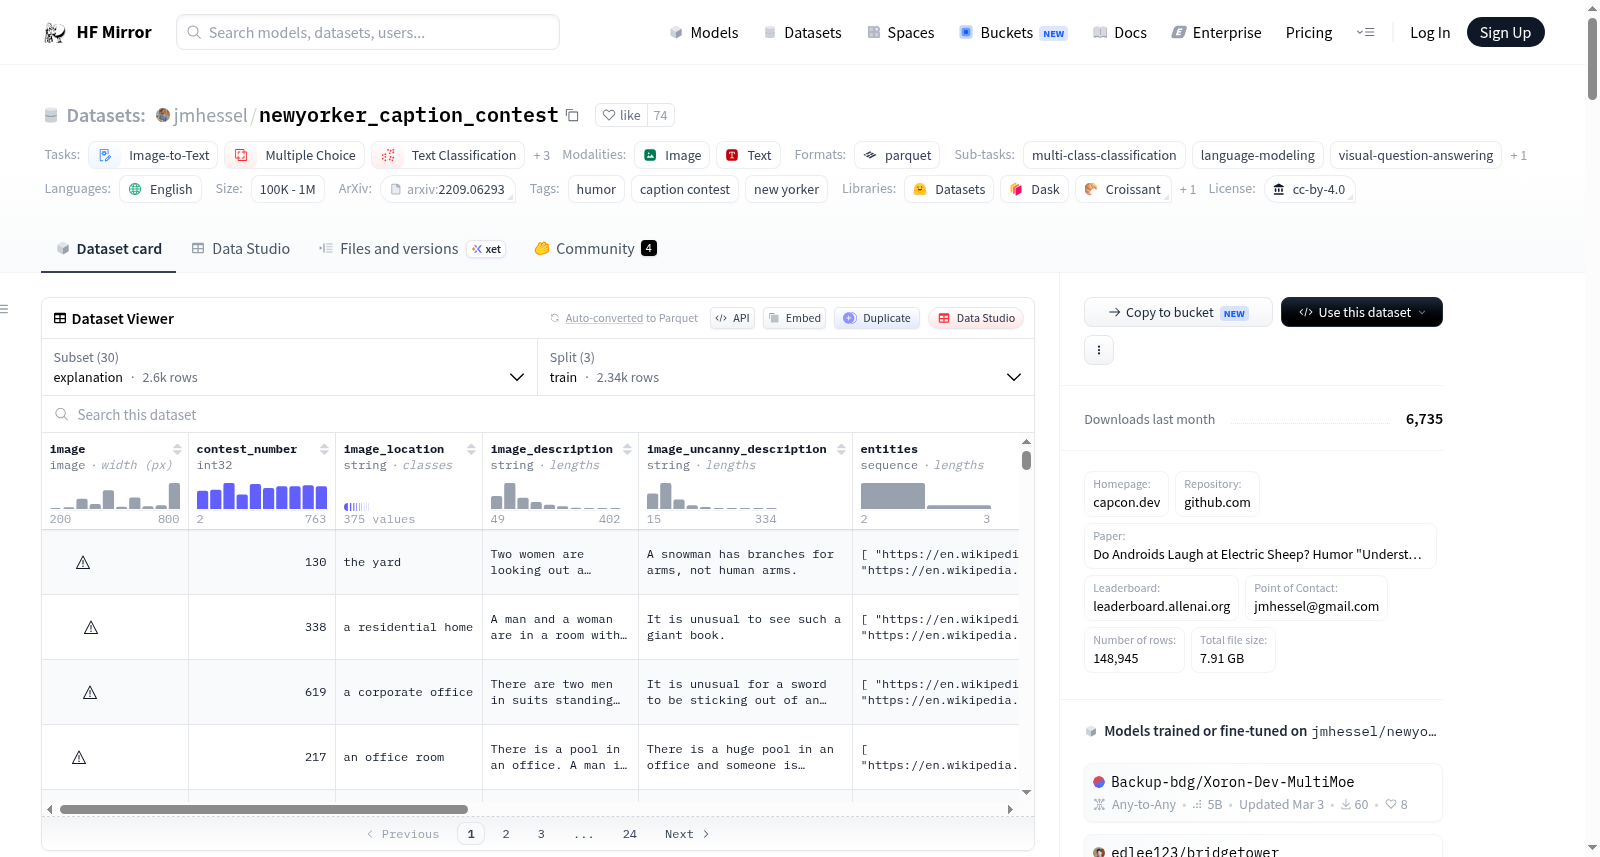Open the Files and versions tab
Viewport: 1600px width, 857px height.
point(412,249)
